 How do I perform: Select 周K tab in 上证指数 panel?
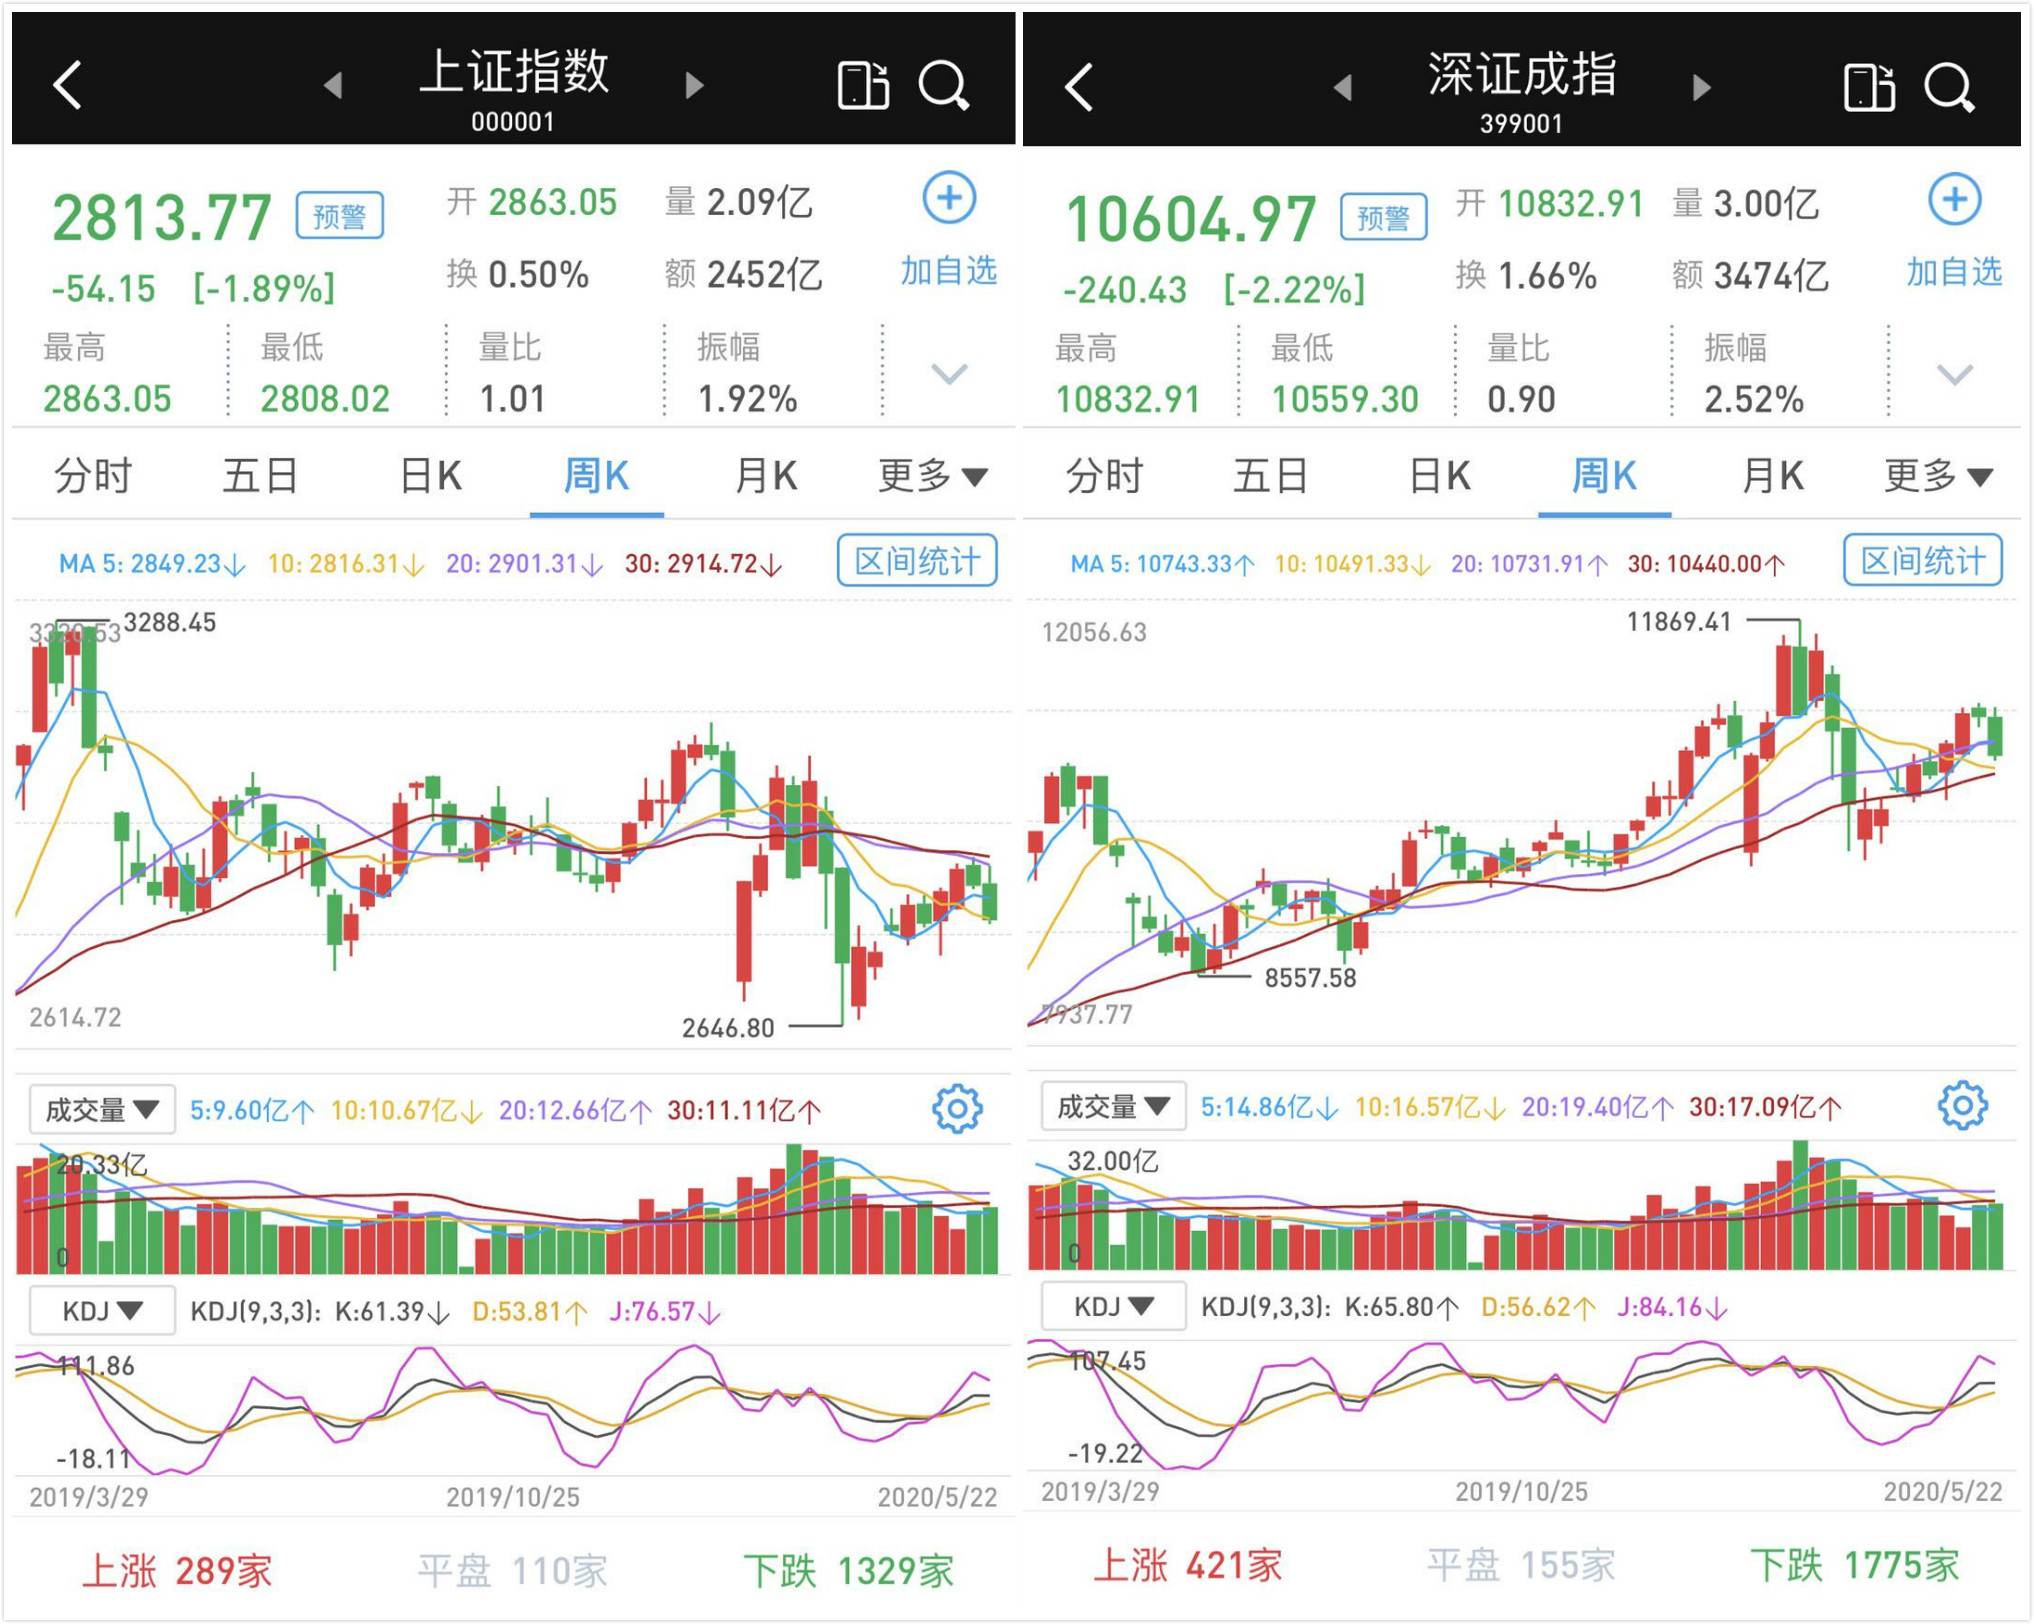tap(597, 476)
